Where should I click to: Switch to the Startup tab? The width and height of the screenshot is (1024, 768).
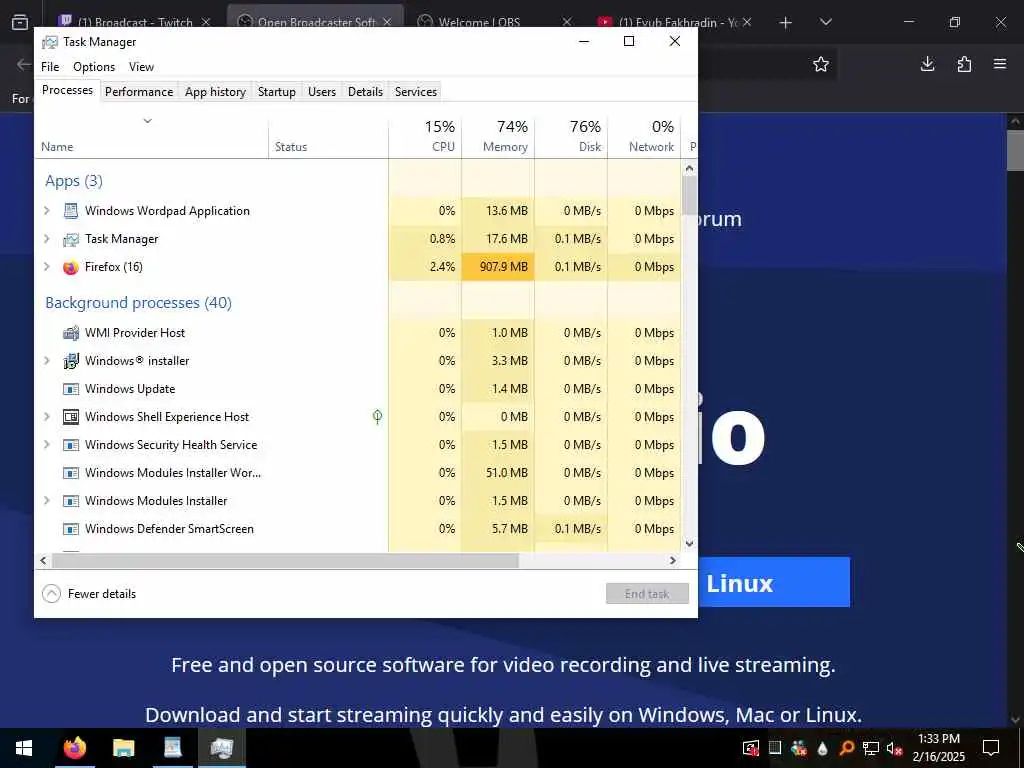pos(277,92)
